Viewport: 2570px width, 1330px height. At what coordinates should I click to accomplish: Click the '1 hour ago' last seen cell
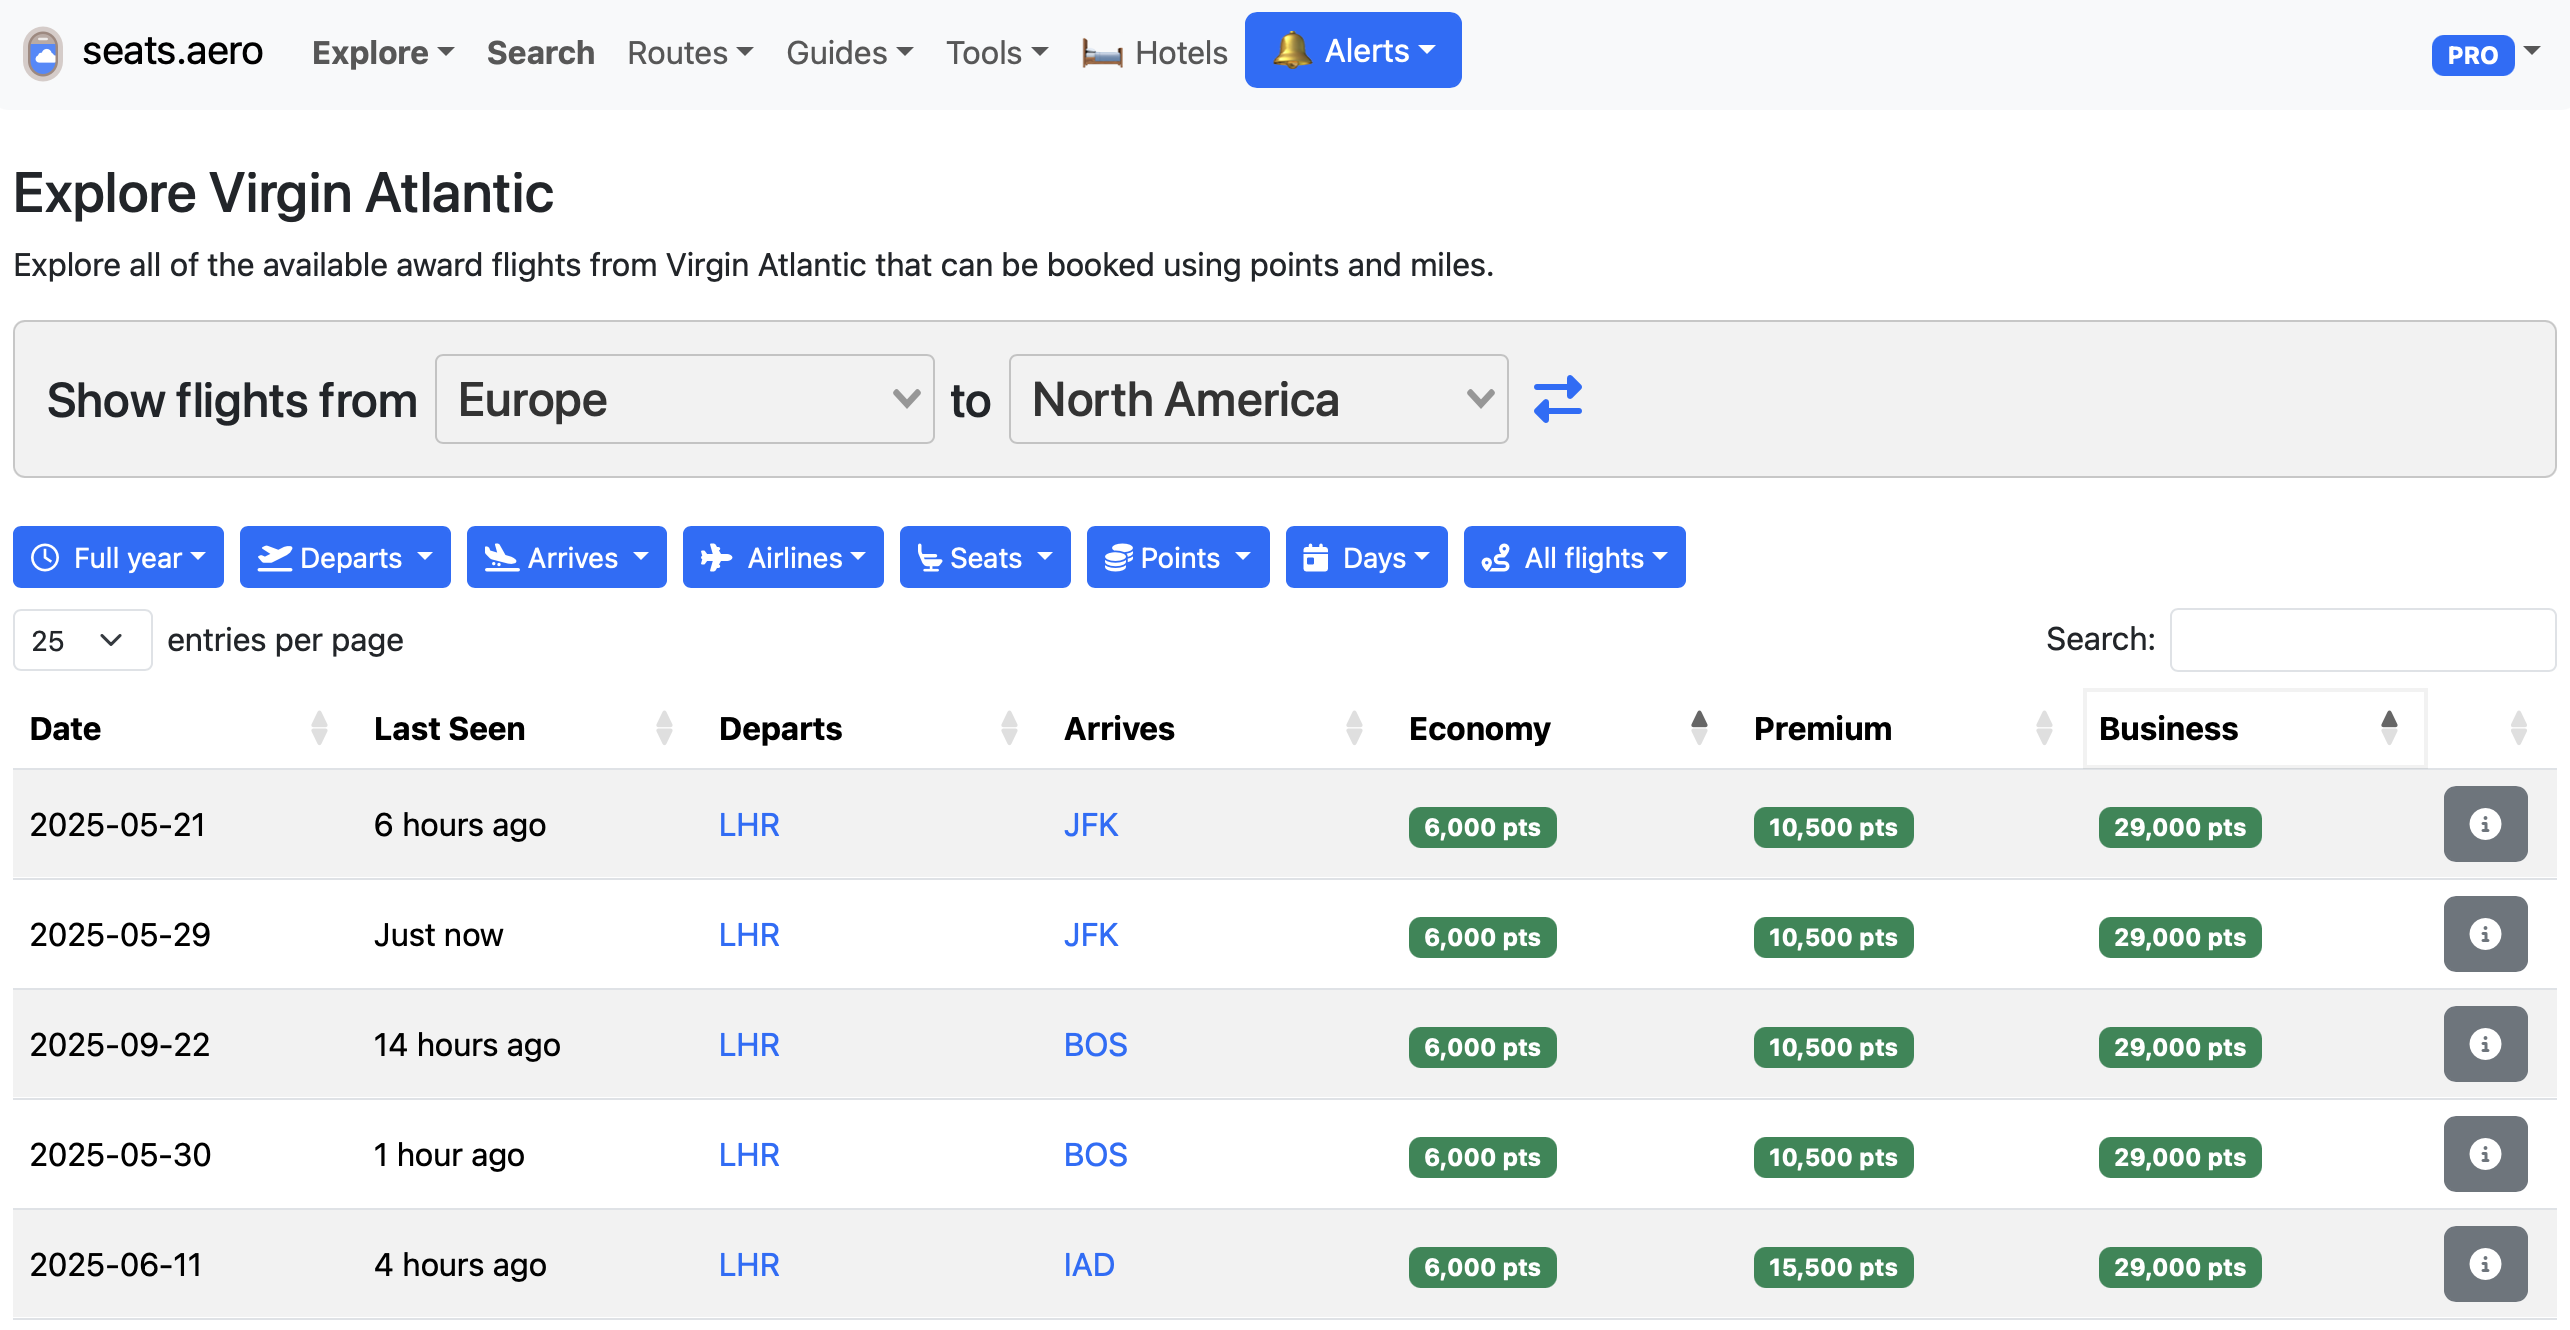(x=449, y=1154)
